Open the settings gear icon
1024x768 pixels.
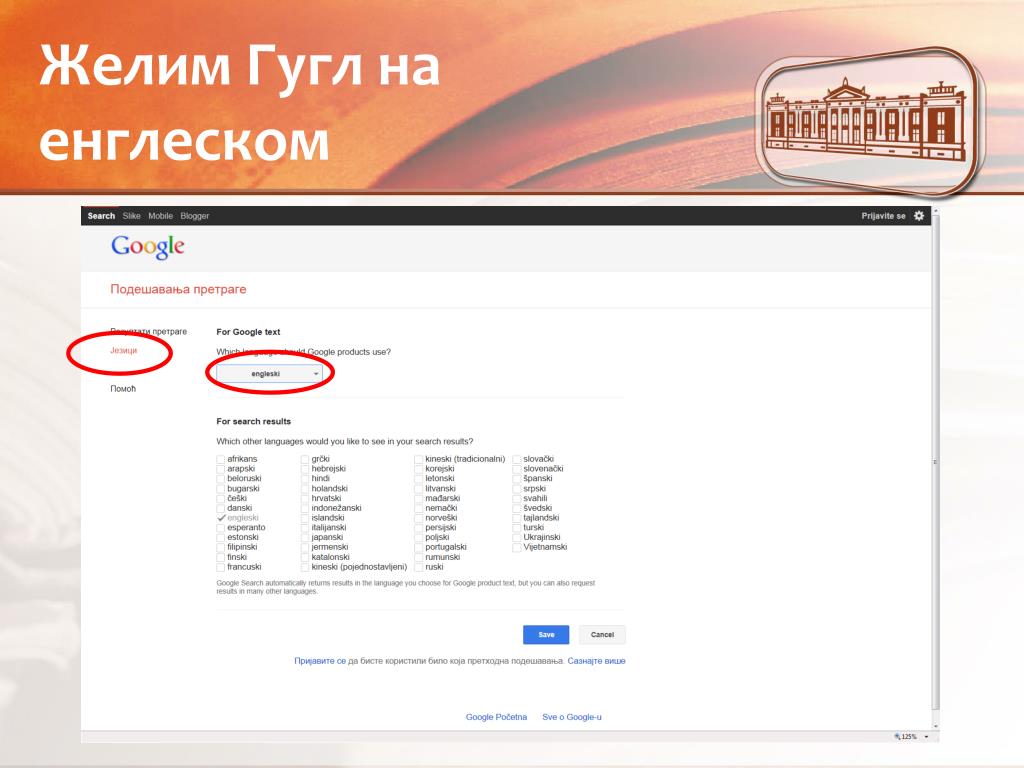coord(919,216)
